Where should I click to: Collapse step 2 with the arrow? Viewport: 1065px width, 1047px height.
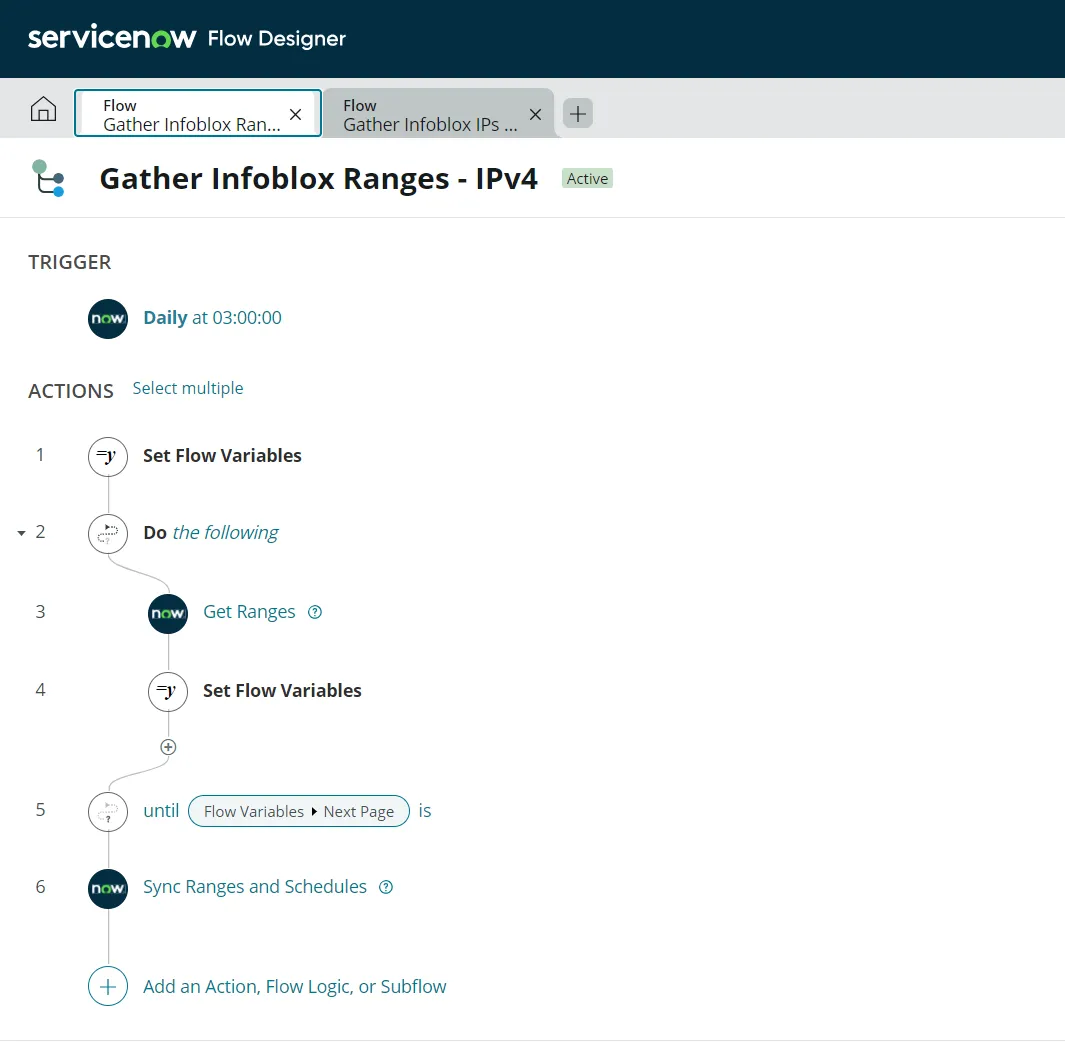point(22,533)
